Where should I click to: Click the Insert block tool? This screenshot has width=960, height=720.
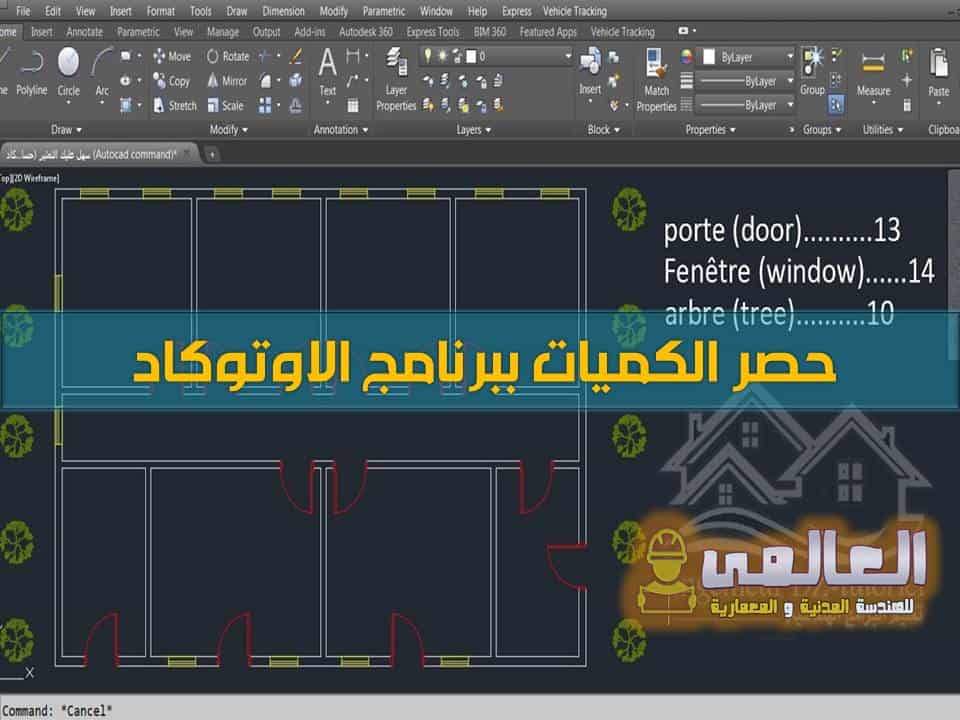(x=590, y=72)
